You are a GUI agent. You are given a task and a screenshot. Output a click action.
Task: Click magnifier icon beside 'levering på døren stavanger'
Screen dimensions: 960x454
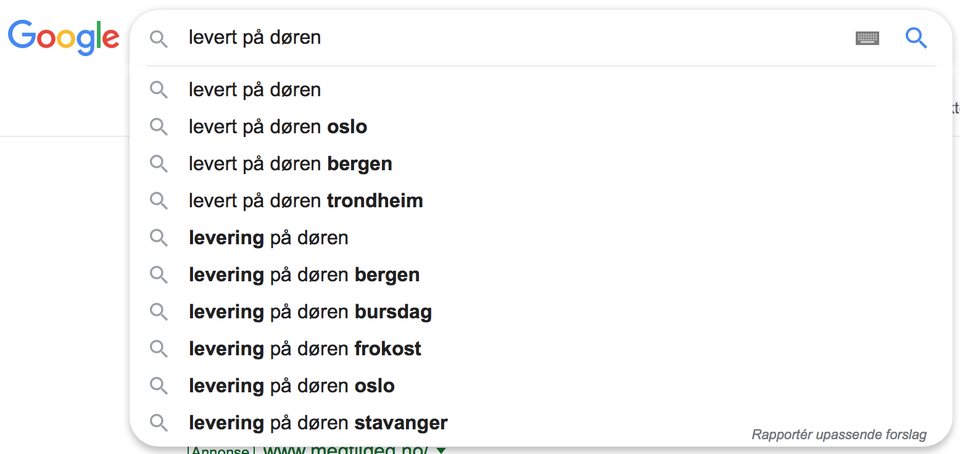tap(159, 423)
